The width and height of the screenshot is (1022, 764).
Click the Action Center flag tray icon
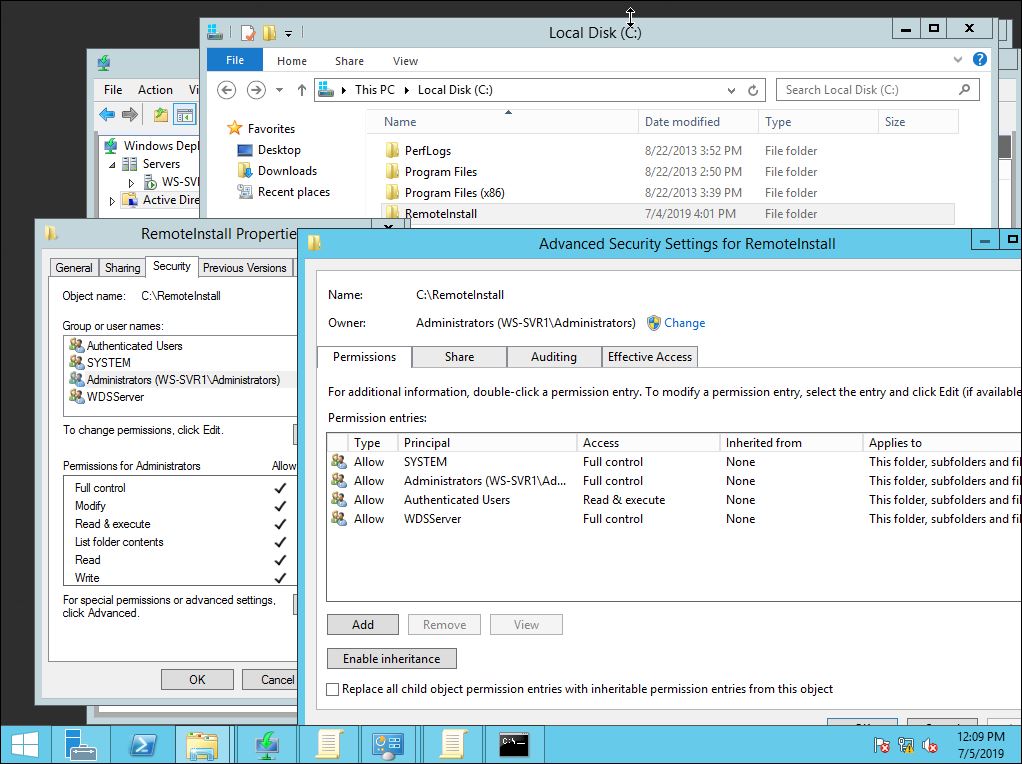tap(881, 744)
